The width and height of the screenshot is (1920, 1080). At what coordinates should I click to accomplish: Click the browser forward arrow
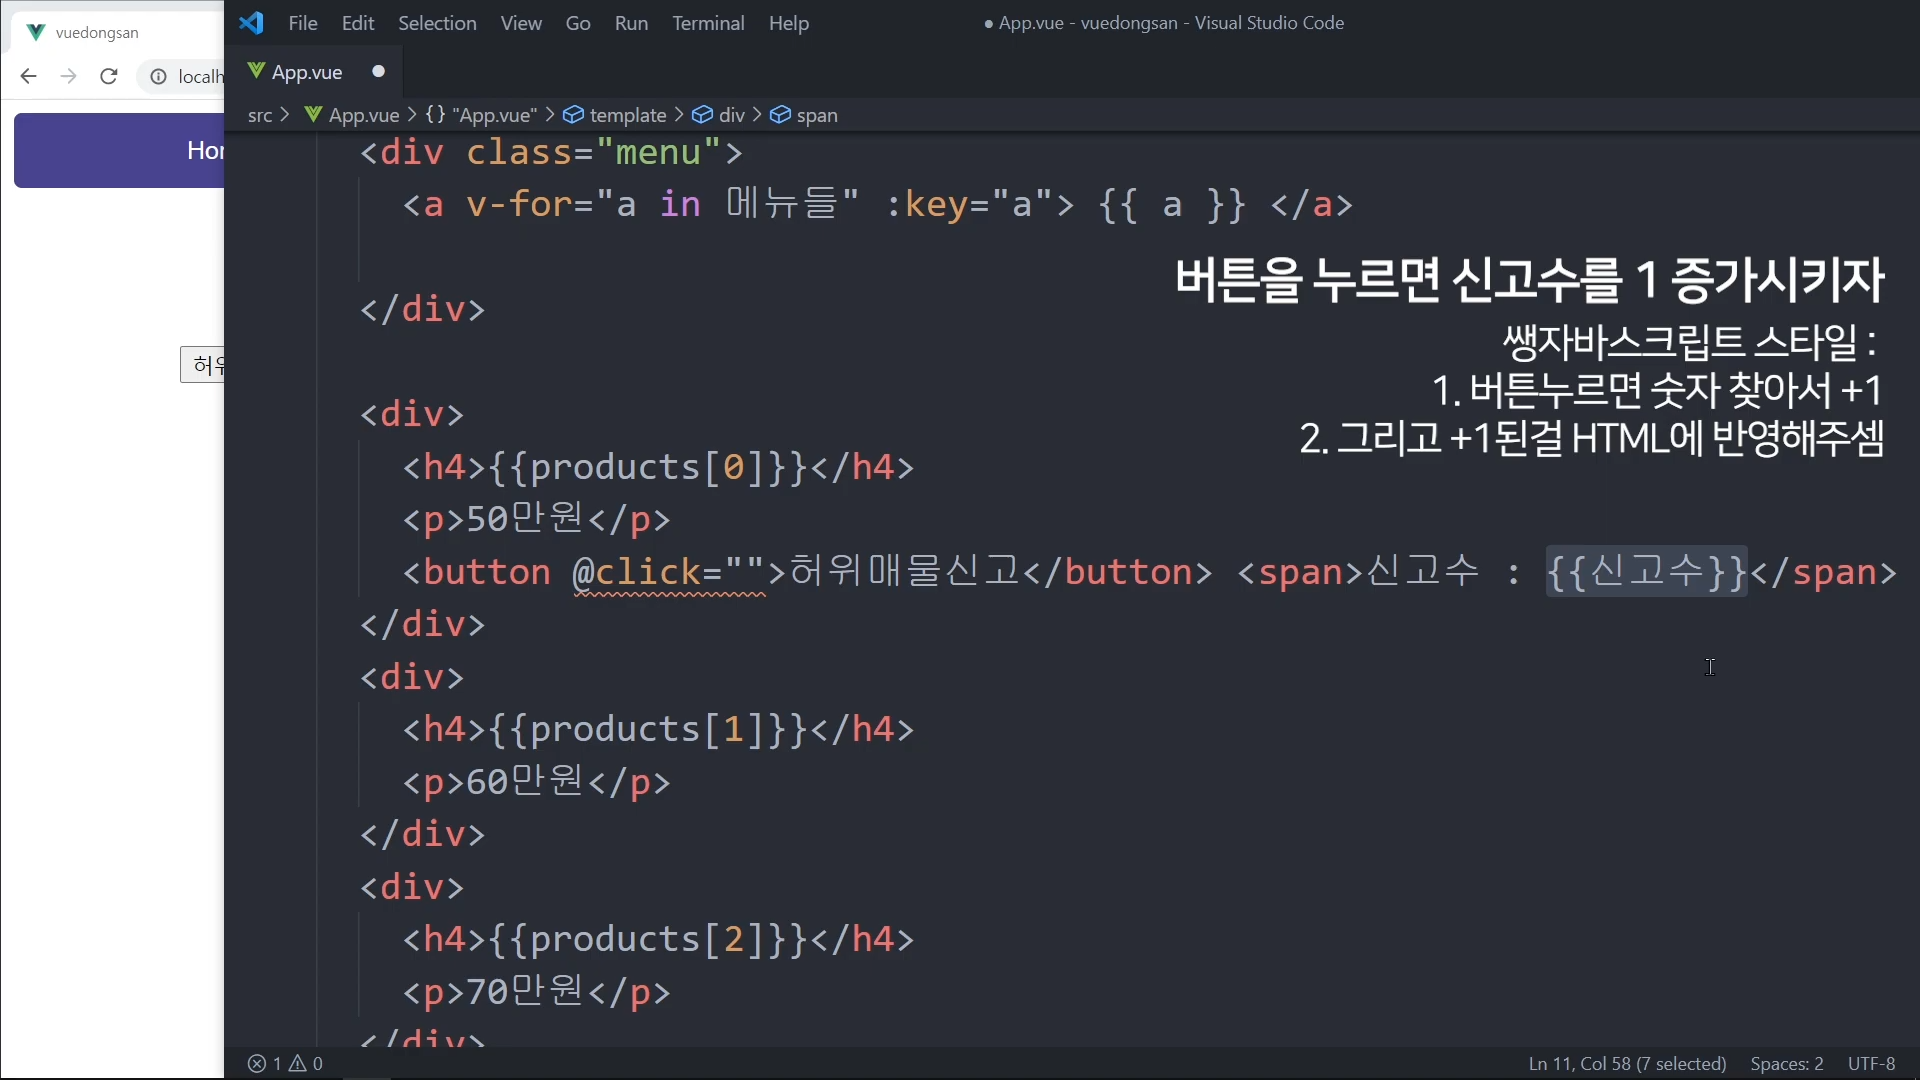[x=68, y=77]
